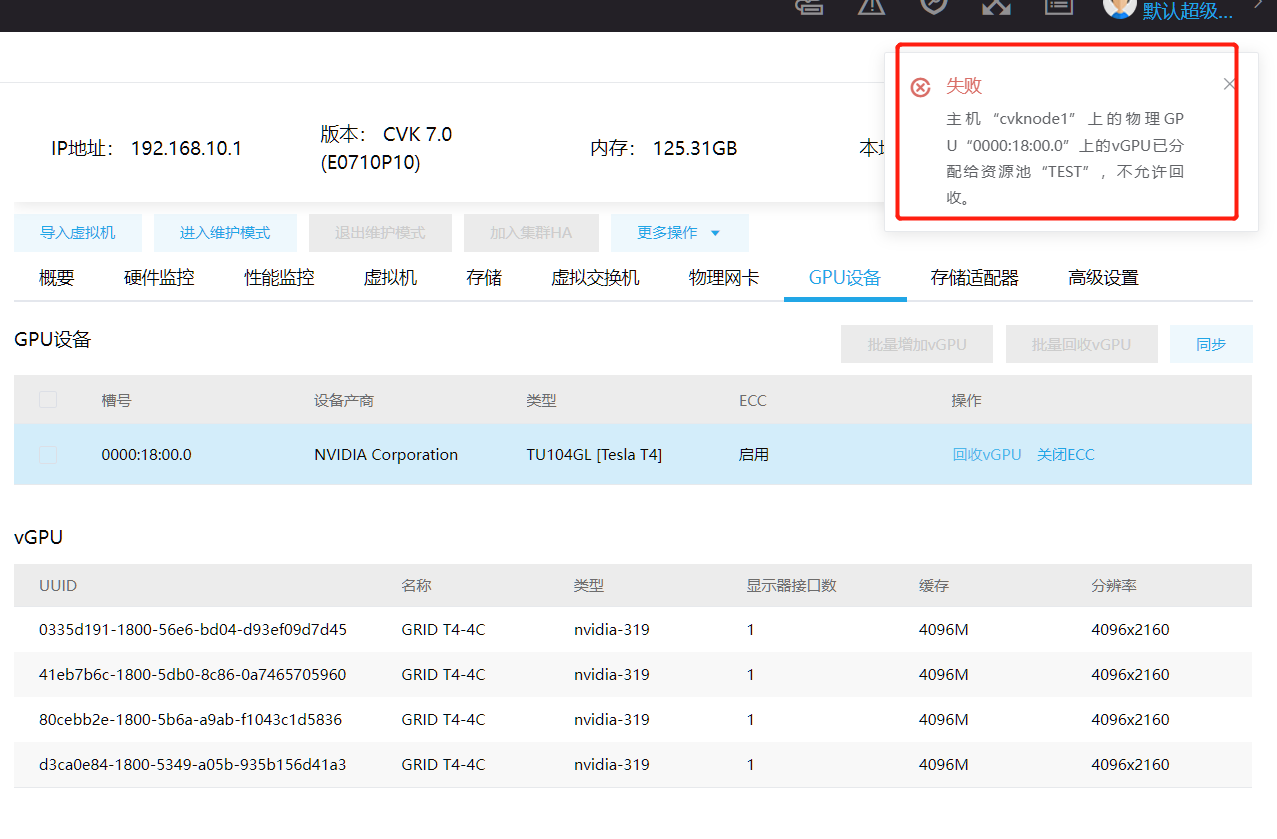
Task: Dismiss the failure notification popup
Action: (1229, 85)
